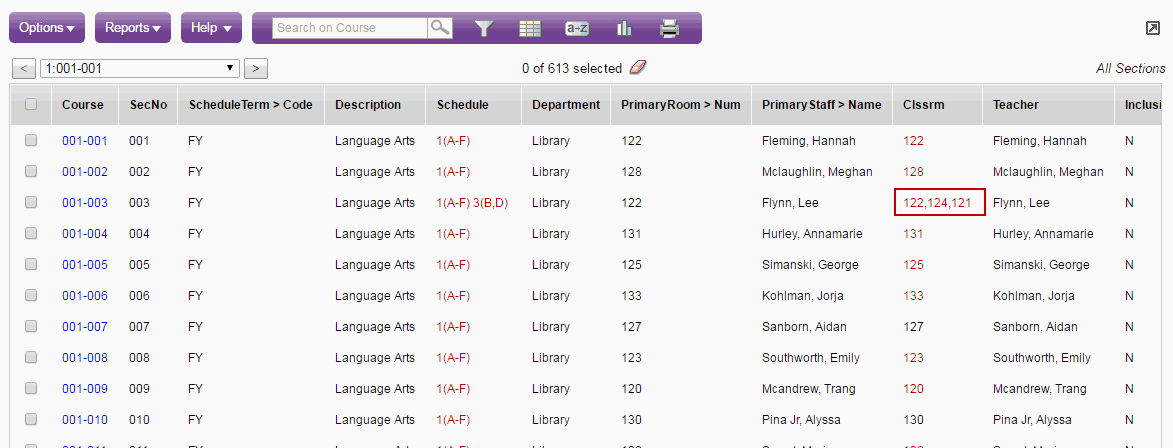Open course link 001-003
1173x448 pixels.
point(84,203)
